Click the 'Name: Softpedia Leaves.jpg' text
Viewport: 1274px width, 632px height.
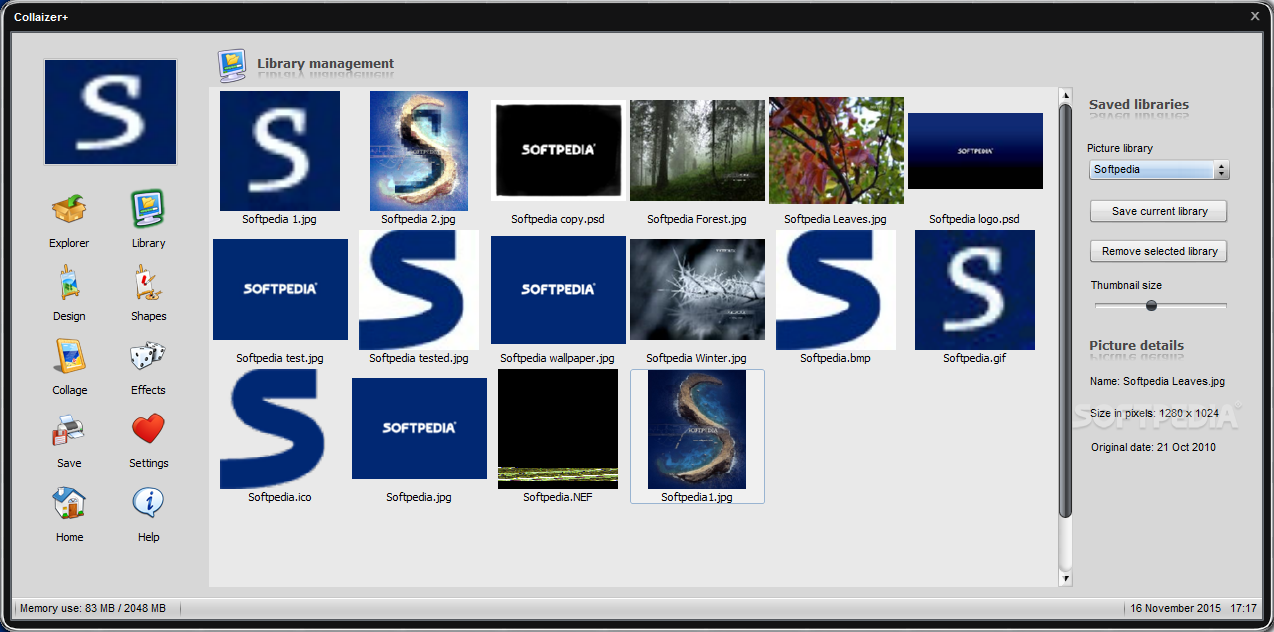click(1157, 381)
